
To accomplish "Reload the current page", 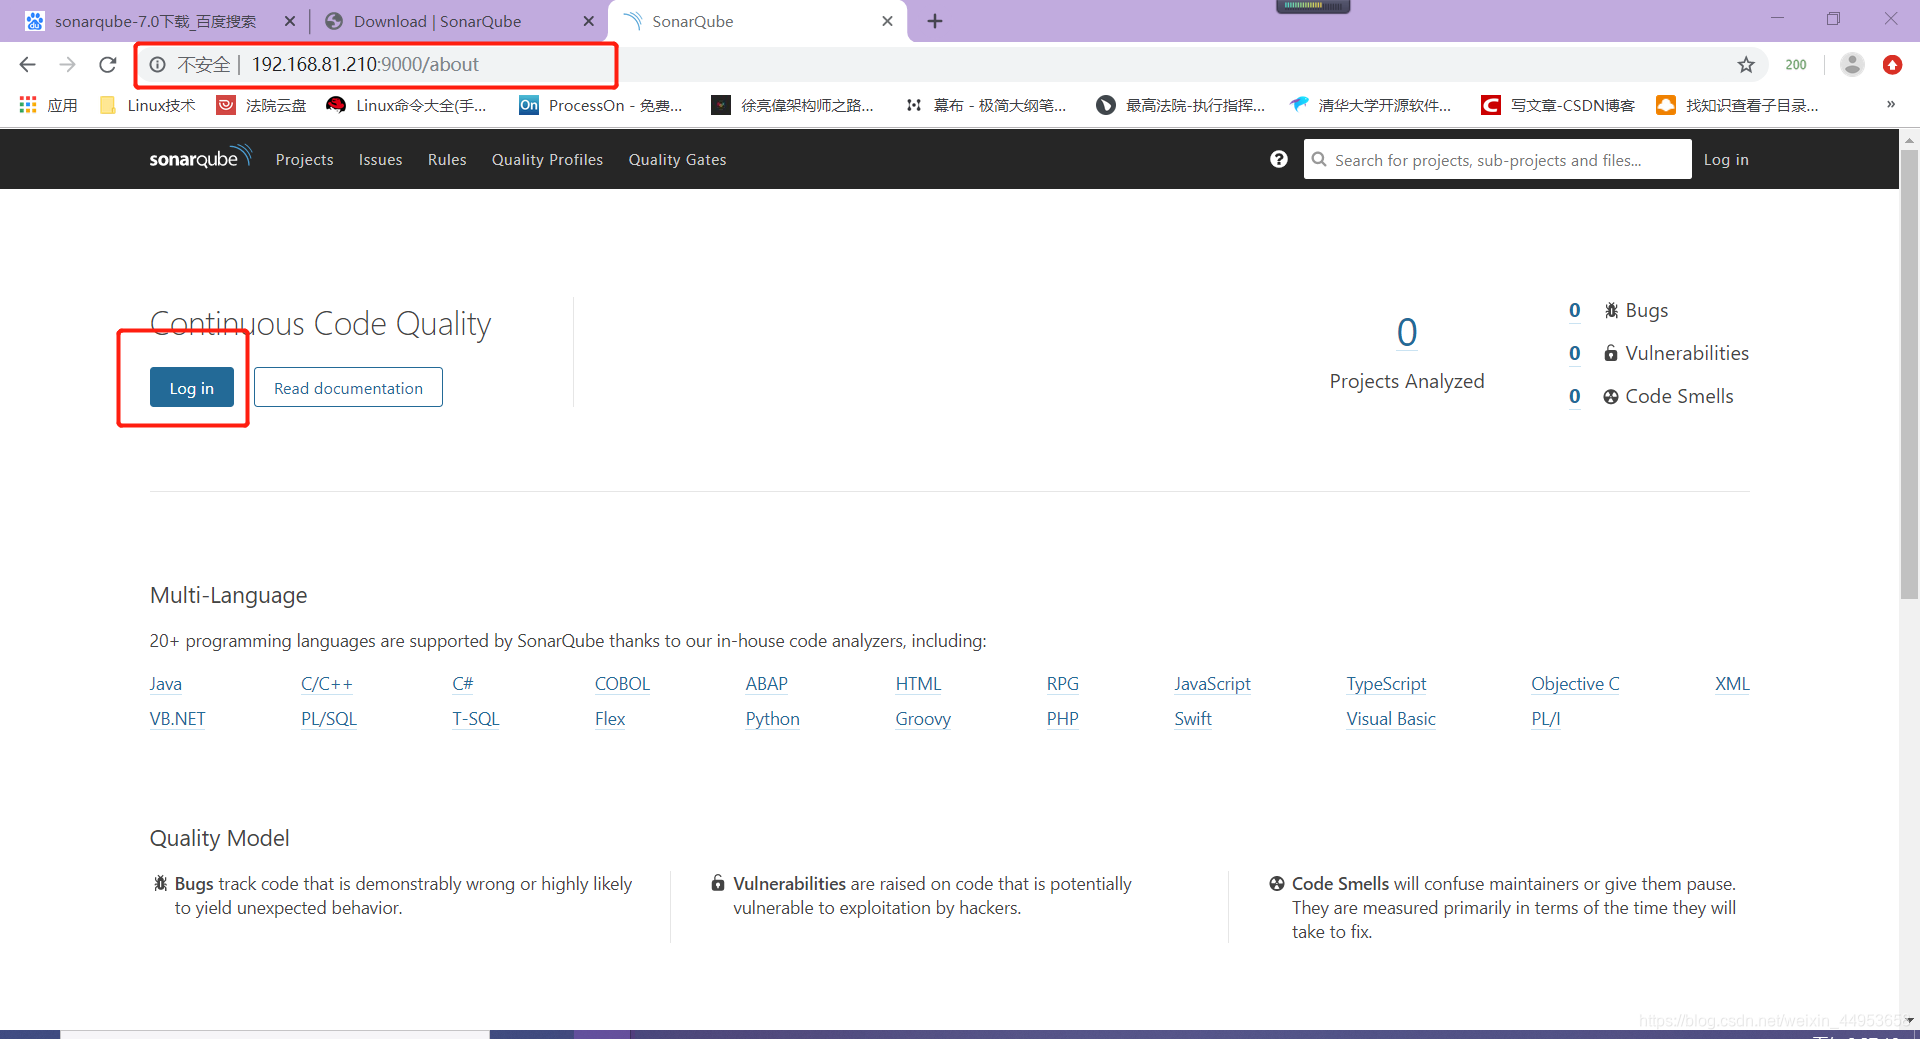I will 108,65.
